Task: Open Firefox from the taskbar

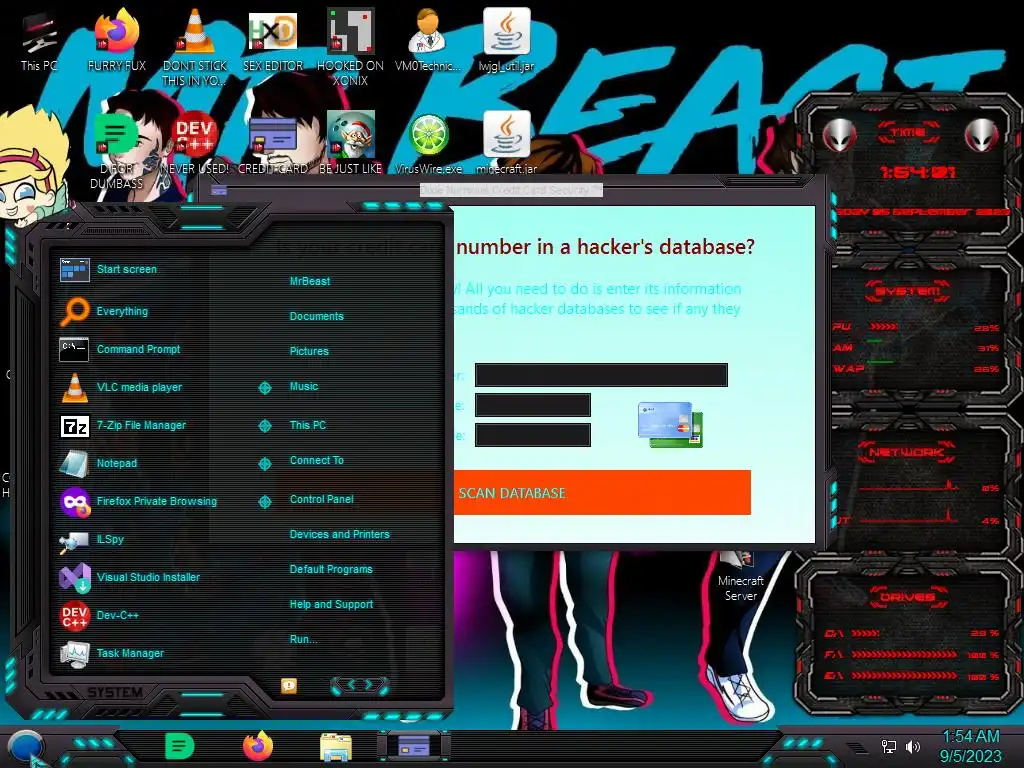Action: (258, 746)
